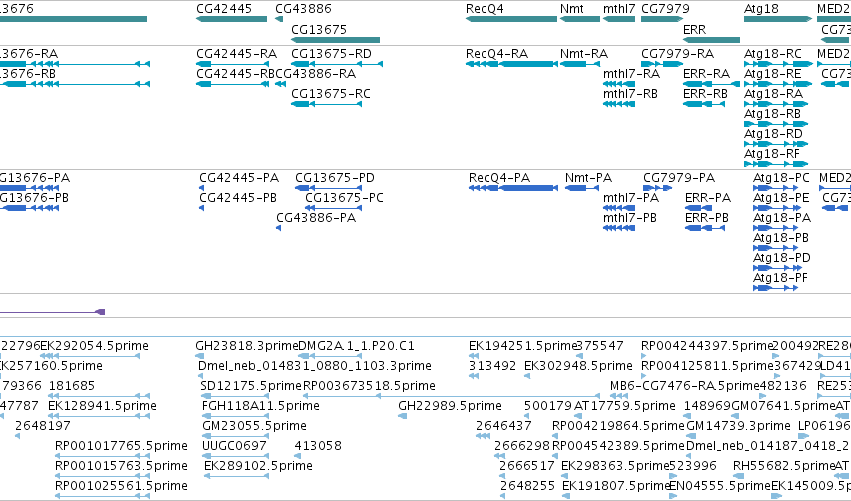Image resolution: width=851 pixels, height=501 pixels.
Task: Select the Nmt-RA transcript label
Action: pyautogui.click(x=583, y=54)
